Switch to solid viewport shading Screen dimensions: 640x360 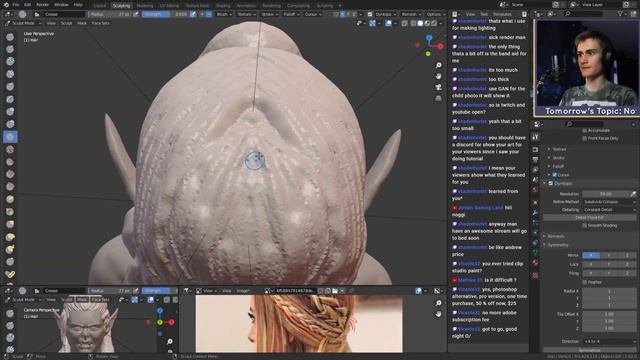click(420, 23)
